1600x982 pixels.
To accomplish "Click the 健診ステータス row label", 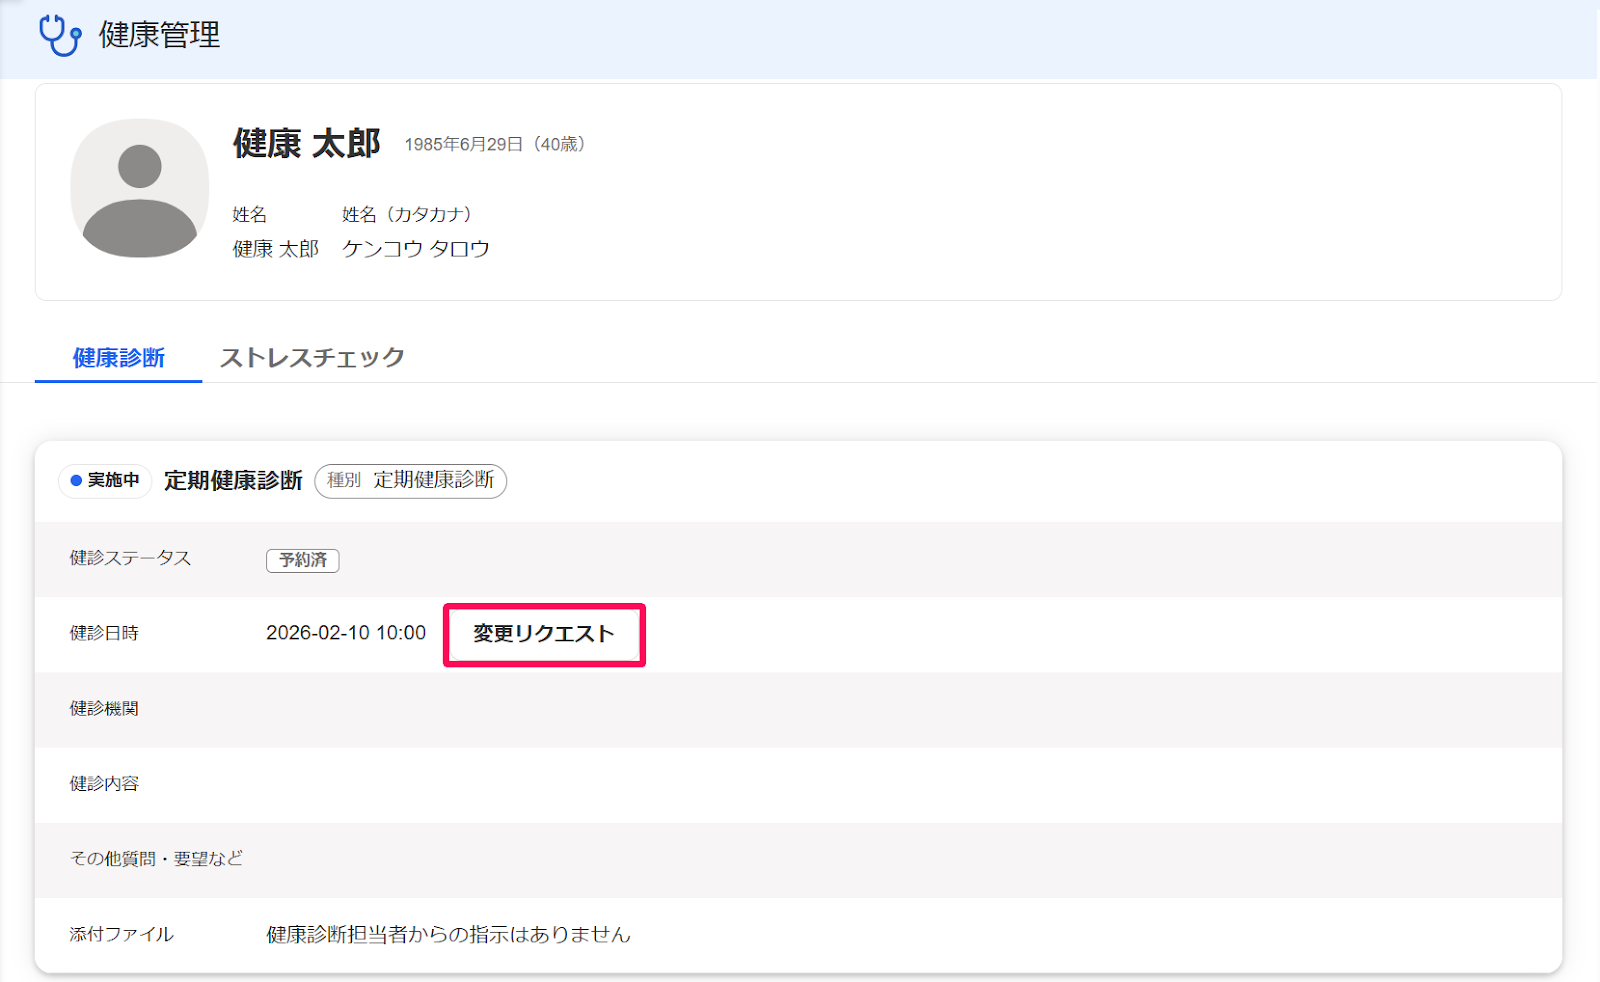I will (130, 558).
